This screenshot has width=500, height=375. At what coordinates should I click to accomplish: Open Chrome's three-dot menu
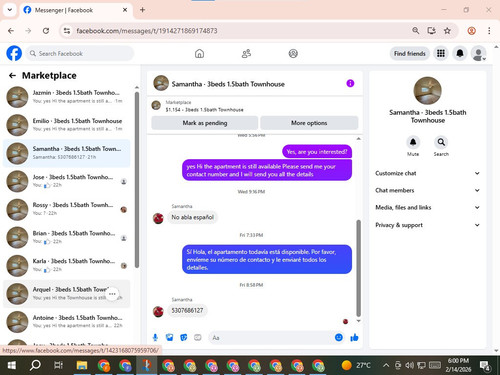coord(489,31)
